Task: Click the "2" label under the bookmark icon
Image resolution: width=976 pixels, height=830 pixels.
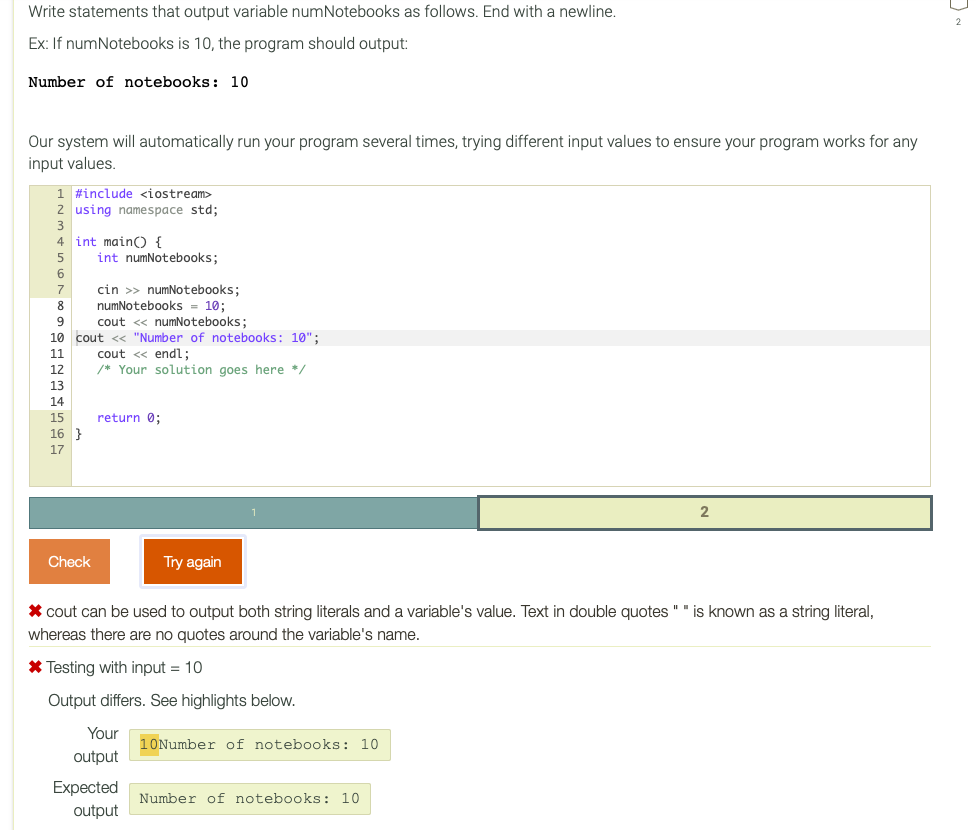Action: coord(958,21)
